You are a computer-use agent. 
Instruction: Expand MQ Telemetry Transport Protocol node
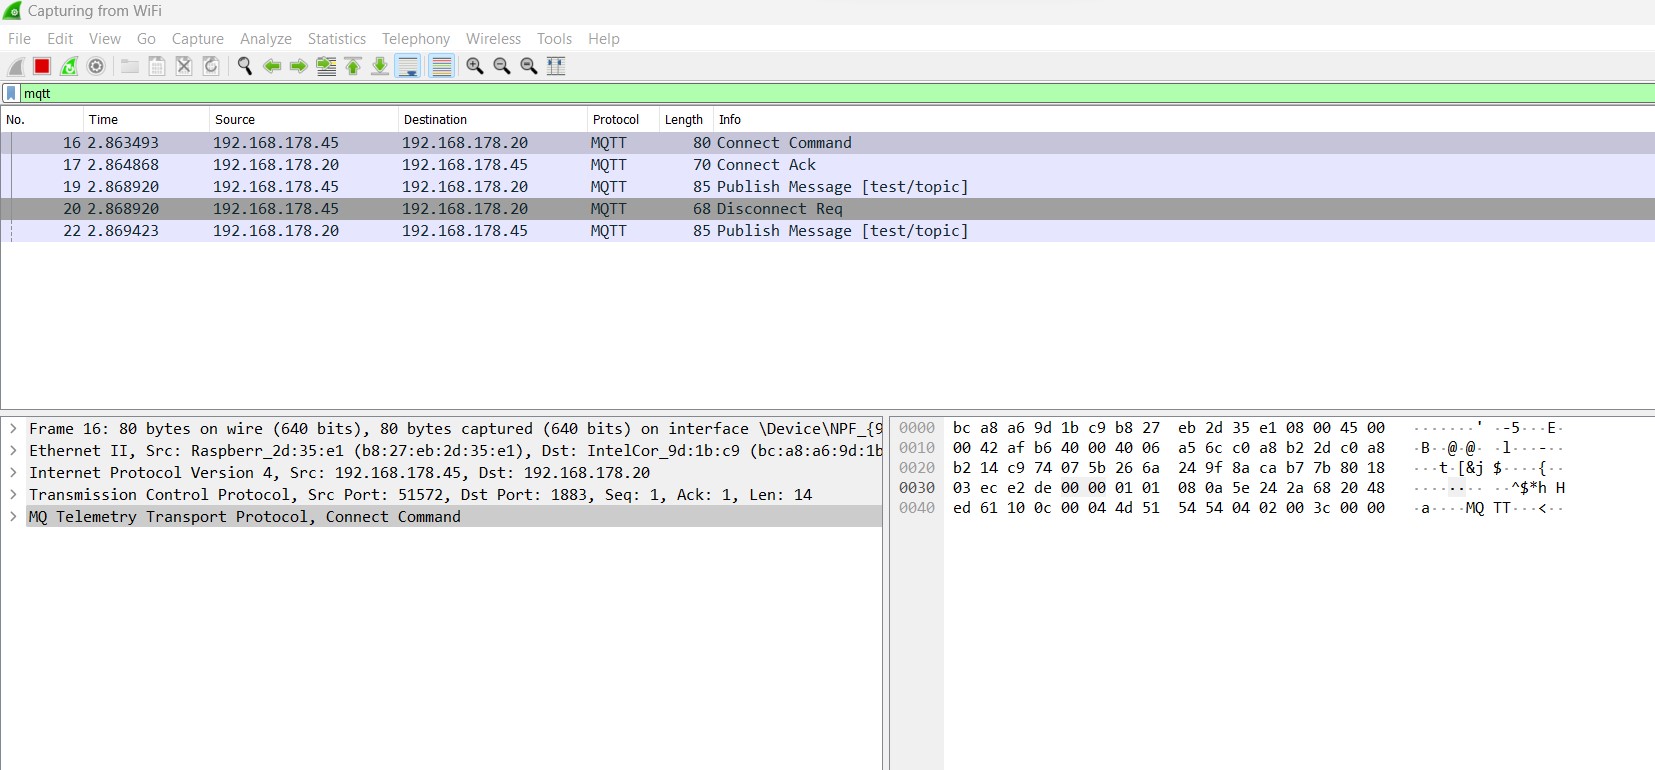(13, 517)
